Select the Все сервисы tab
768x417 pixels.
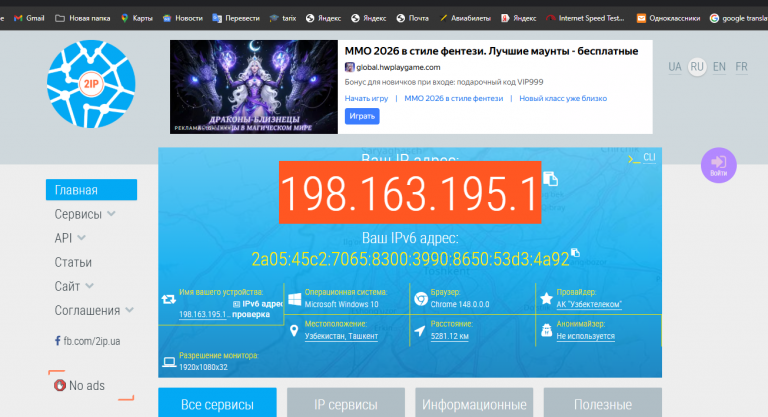click(x=217, y=403)
